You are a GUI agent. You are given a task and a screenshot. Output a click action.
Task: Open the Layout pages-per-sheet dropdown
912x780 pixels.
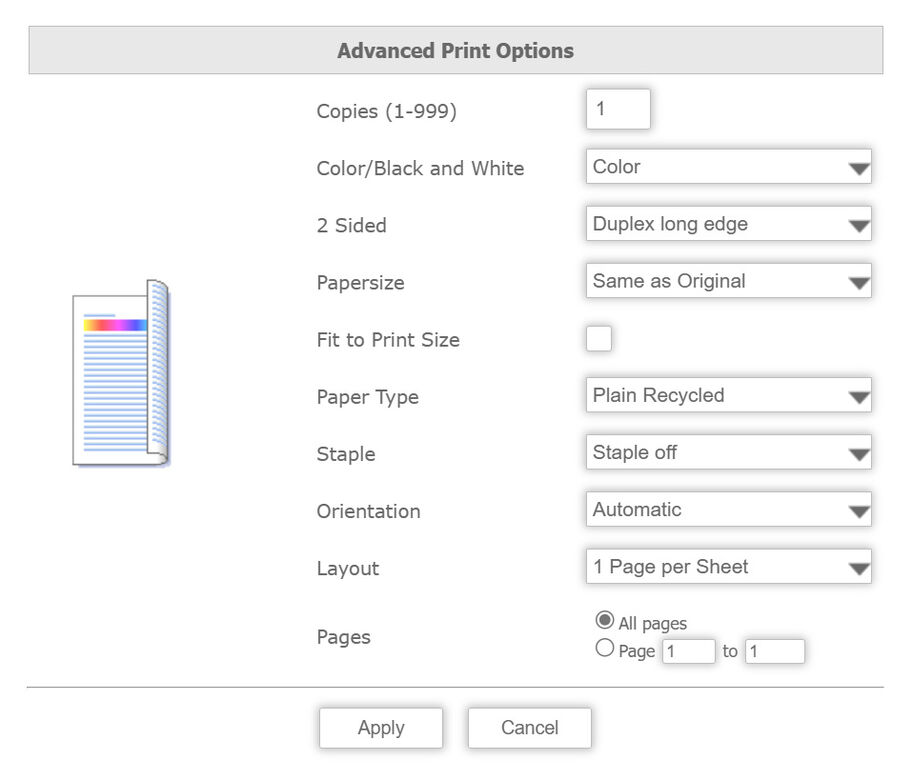coord(728,566)
